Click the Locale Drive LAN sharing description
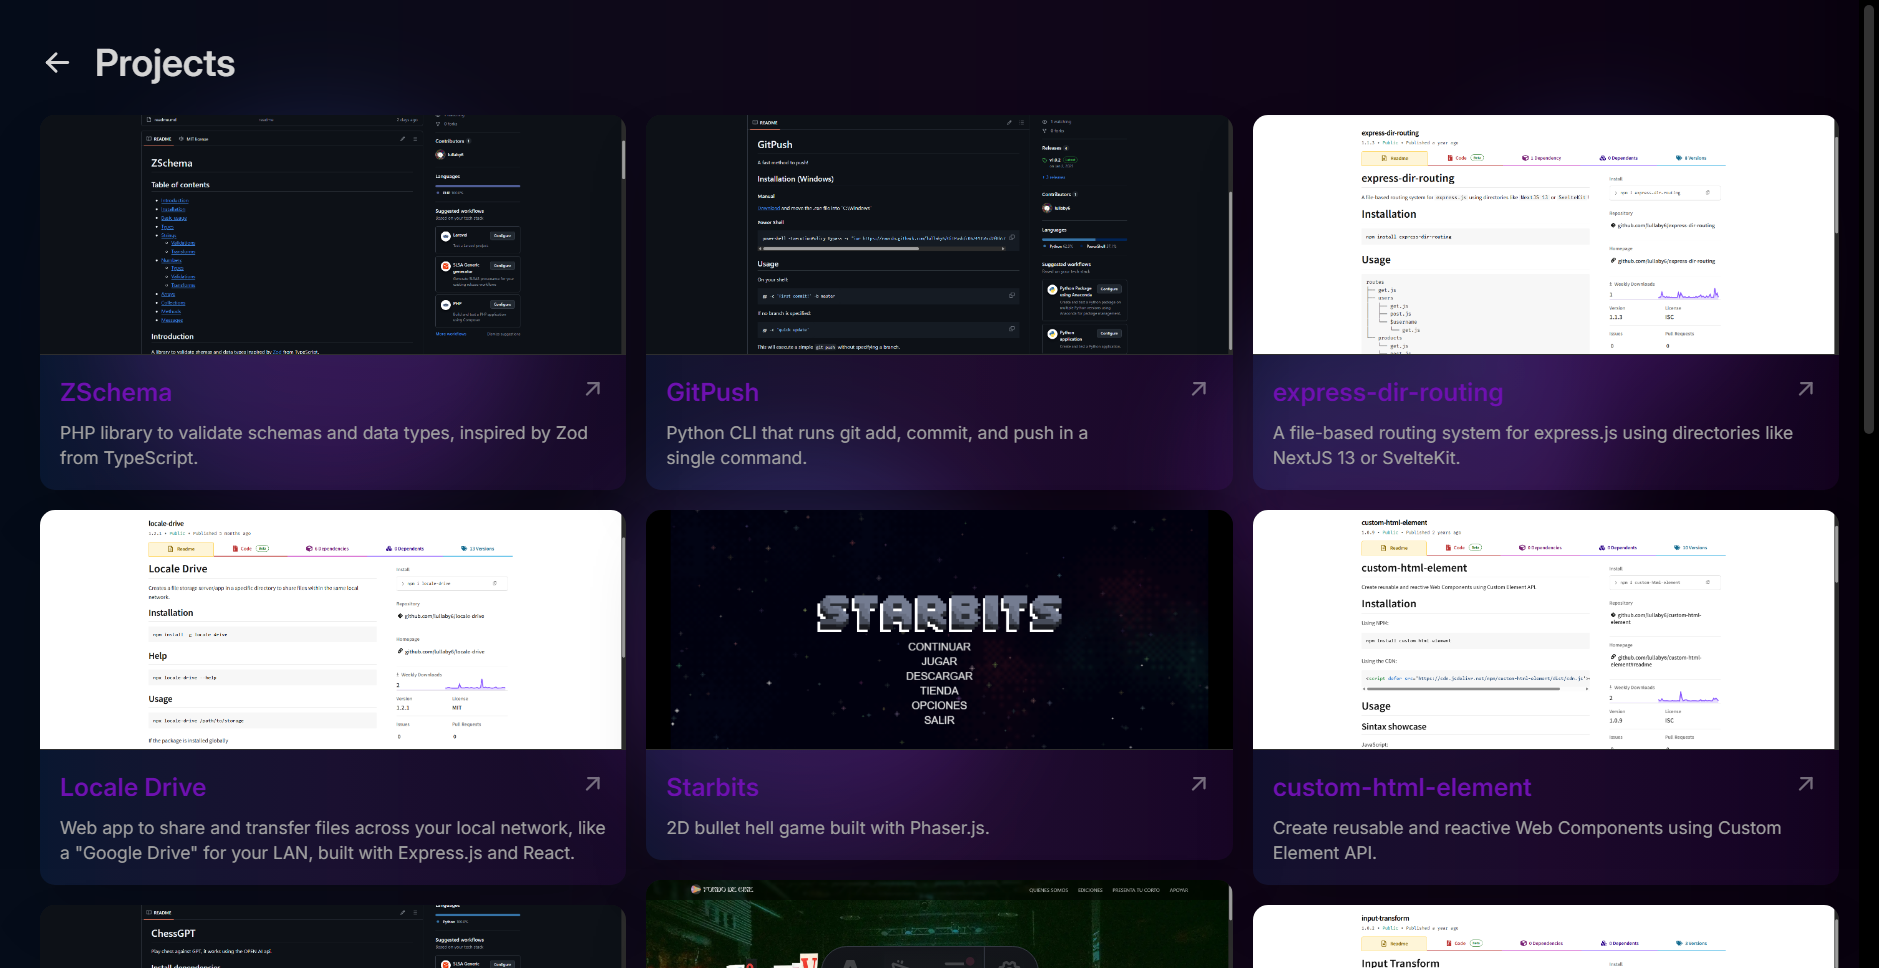The height and width of the screenshot is (968, 1879). pos(332,840)
